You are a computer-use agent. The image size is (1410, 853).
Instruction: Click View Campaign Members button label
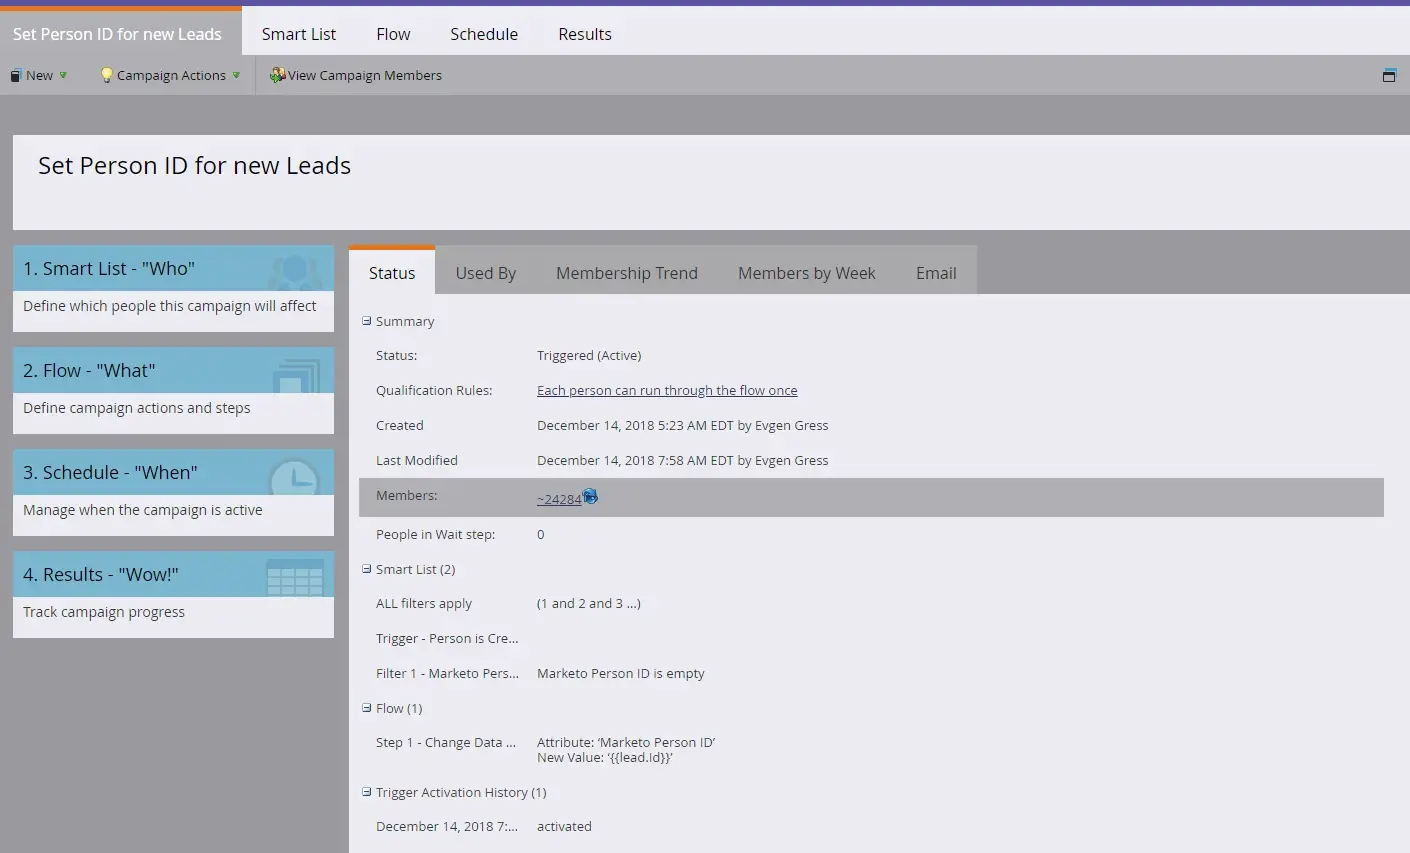click(365, 75)
